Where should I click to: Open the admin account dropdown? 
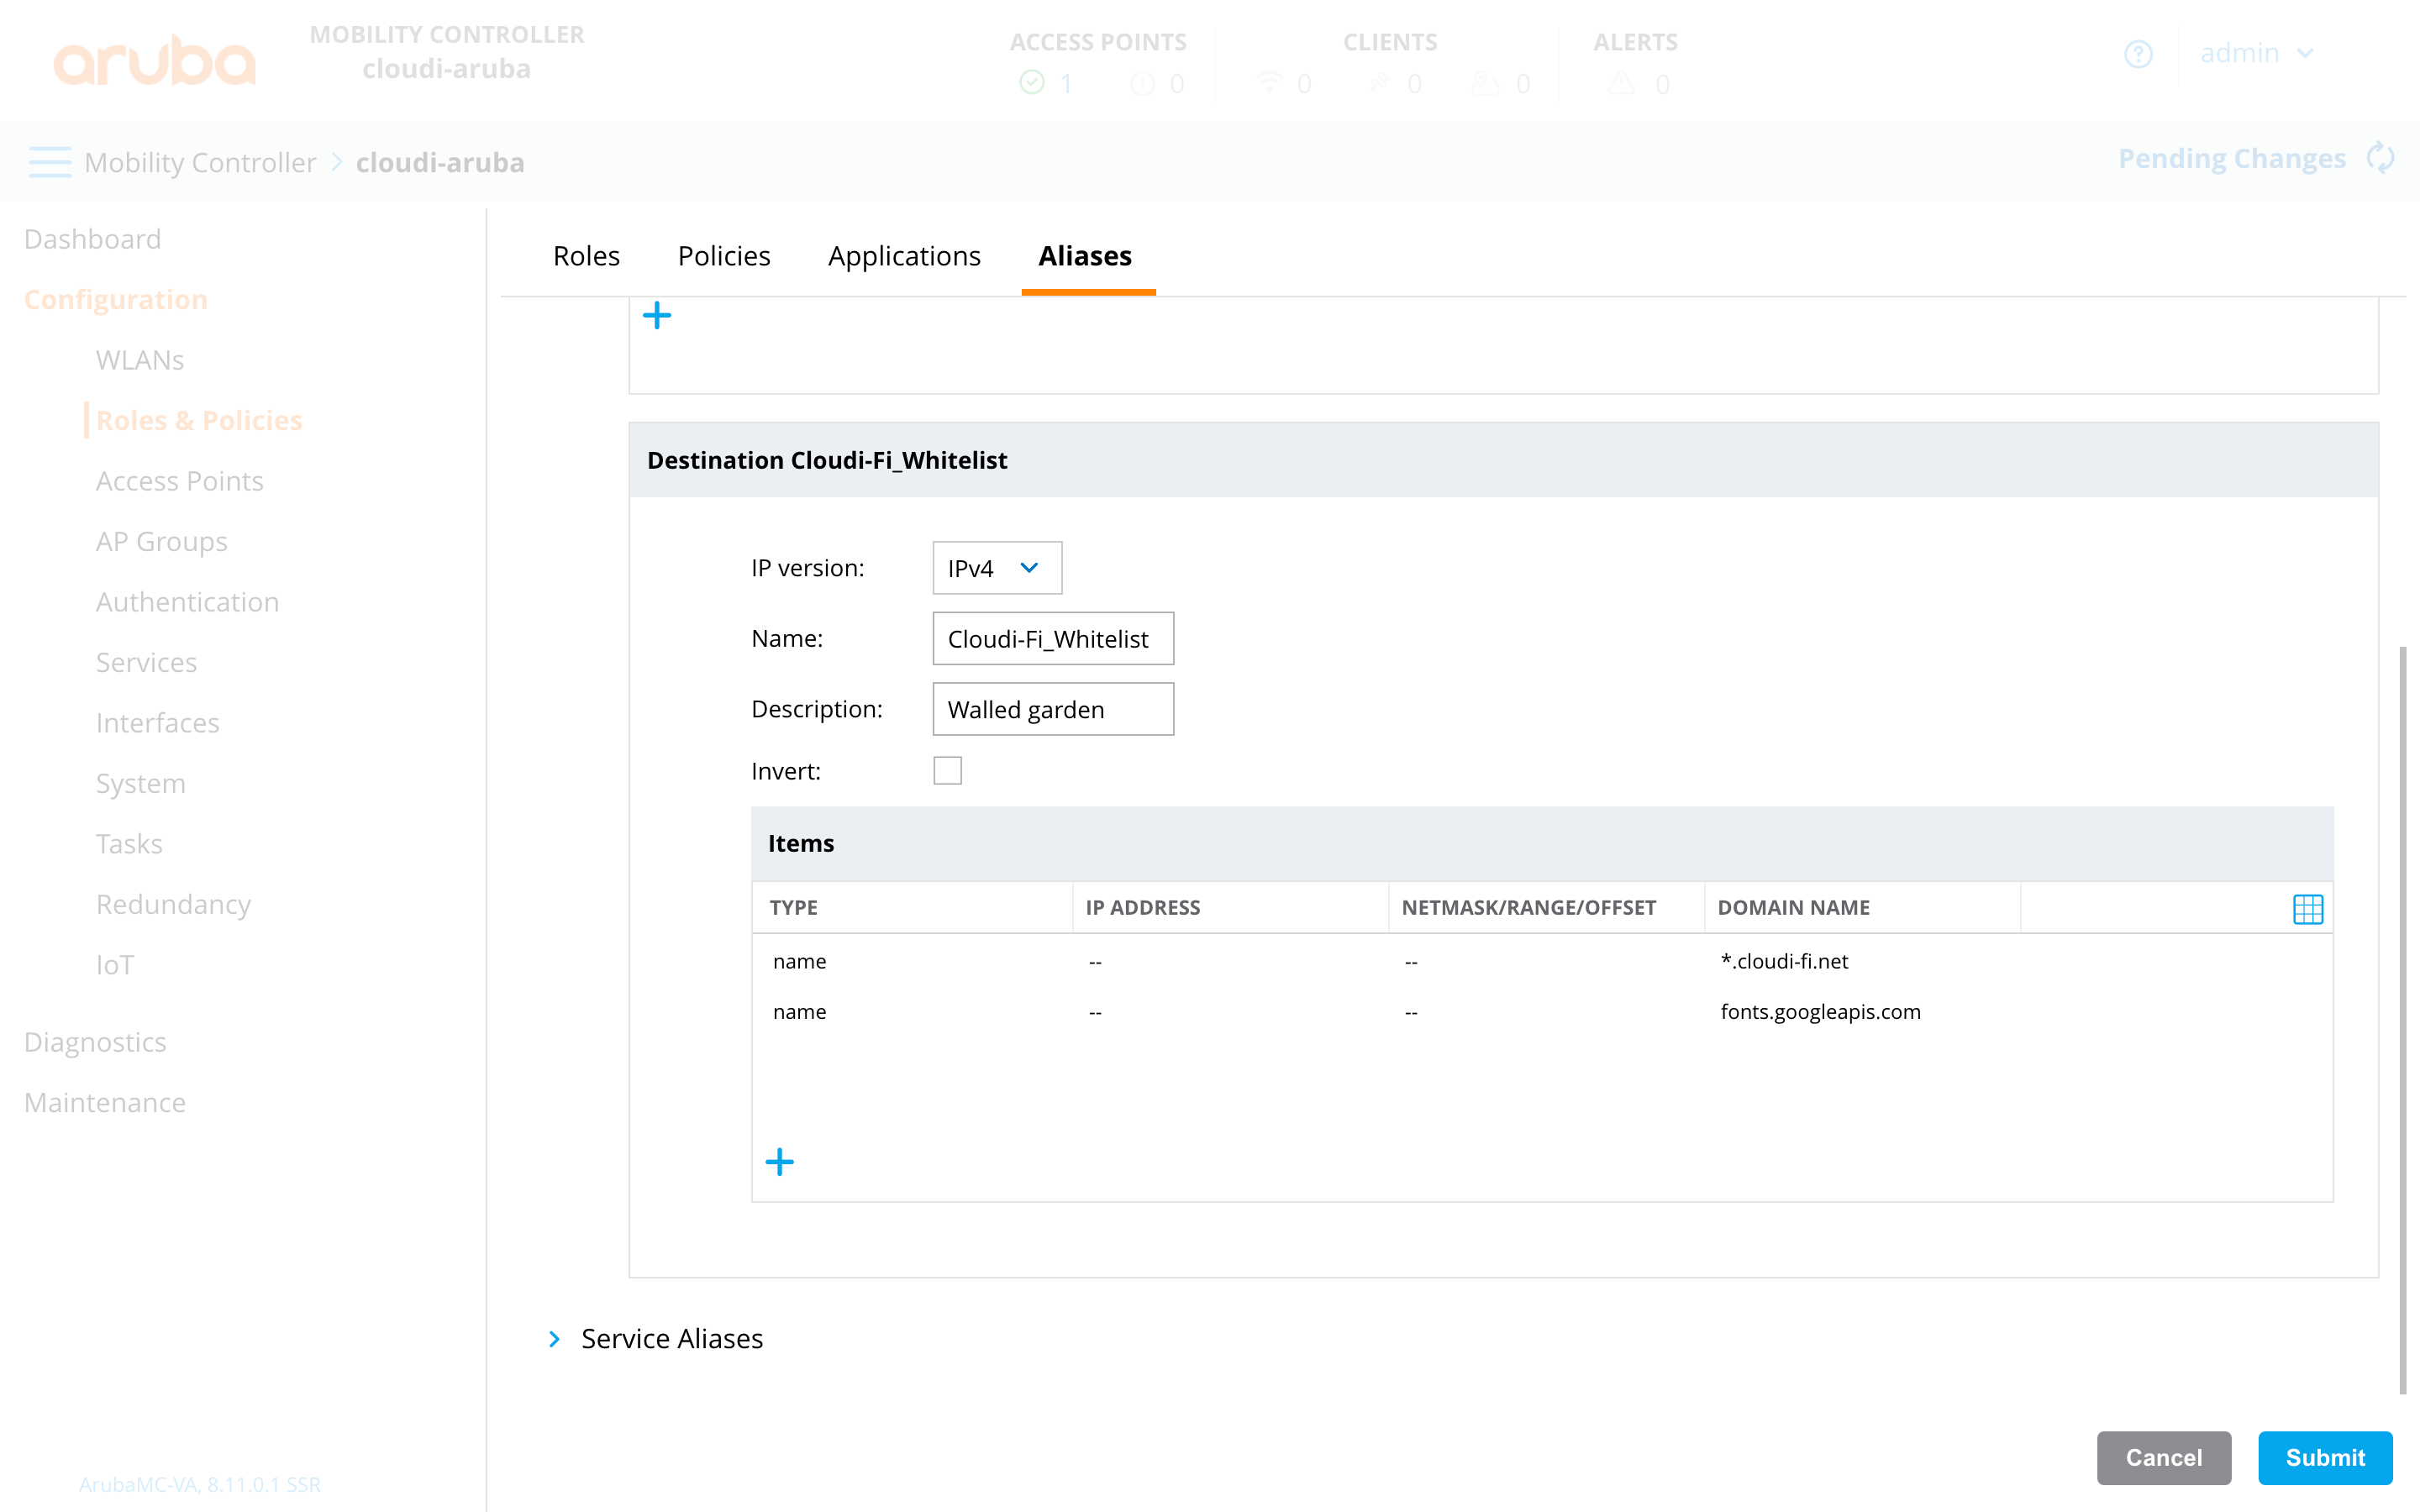(2258, 54)
